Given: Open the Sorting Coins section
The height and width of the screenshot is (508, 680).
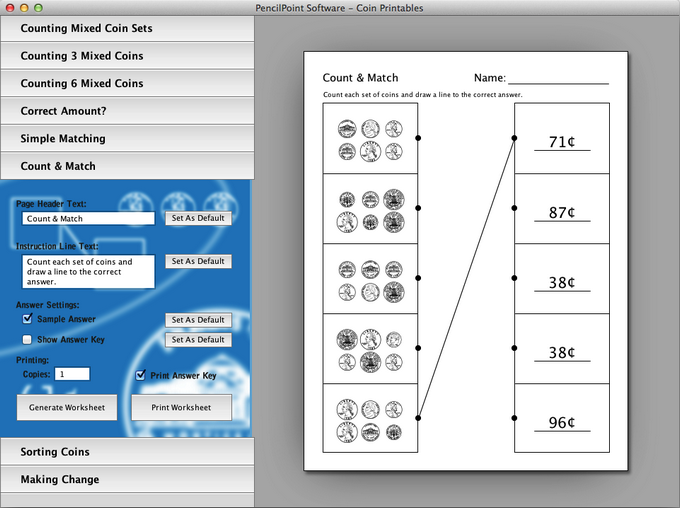Looking at the screenshot, I should click(128, 452).
